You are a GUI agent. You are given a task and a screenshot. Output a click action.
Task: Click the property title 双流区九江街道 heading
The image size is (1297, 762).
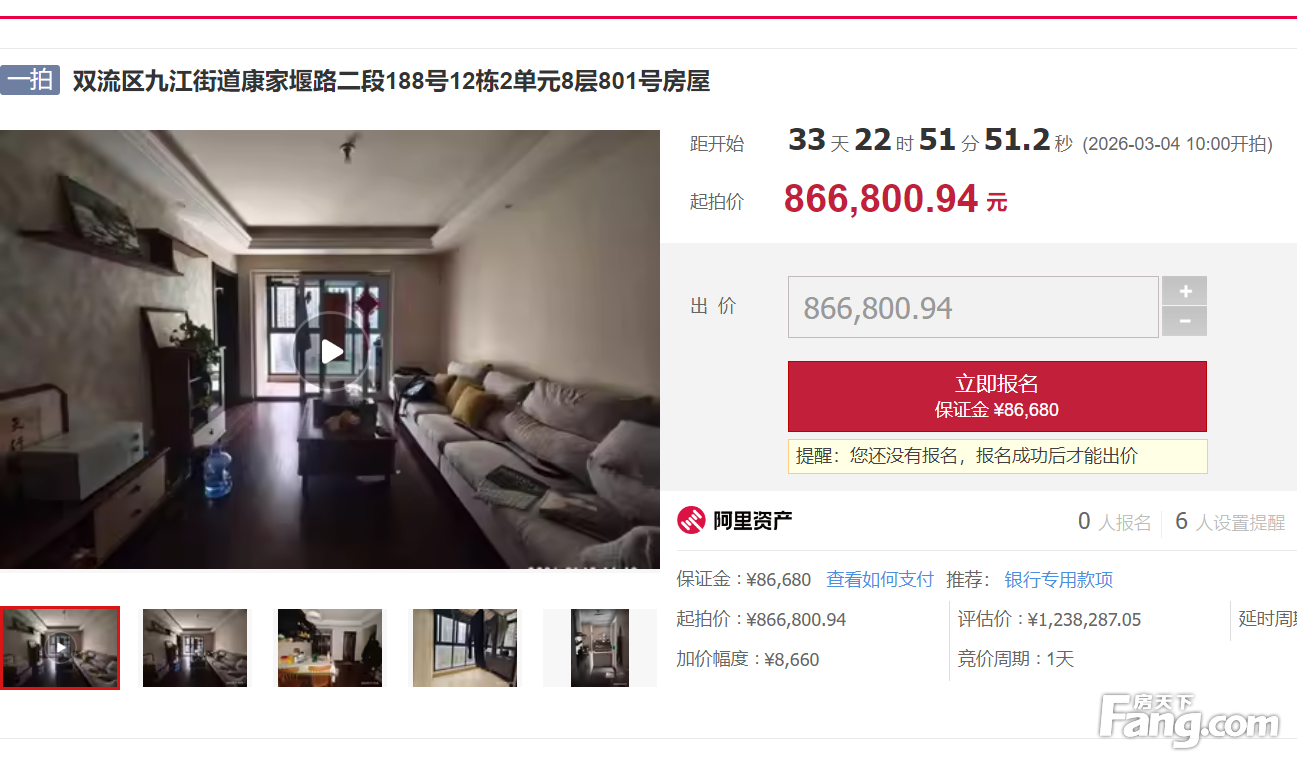(x=391, y=81)
